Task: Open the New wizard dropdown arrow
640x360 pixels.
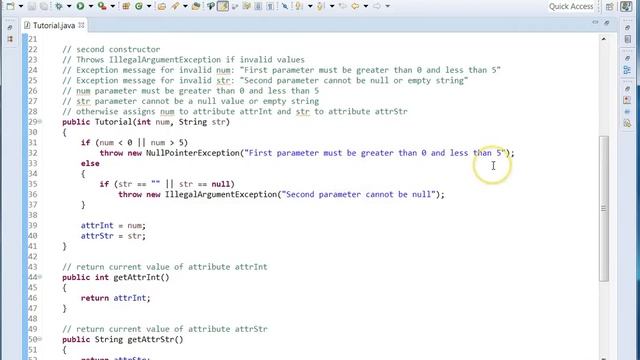Action: coord(21,6)
